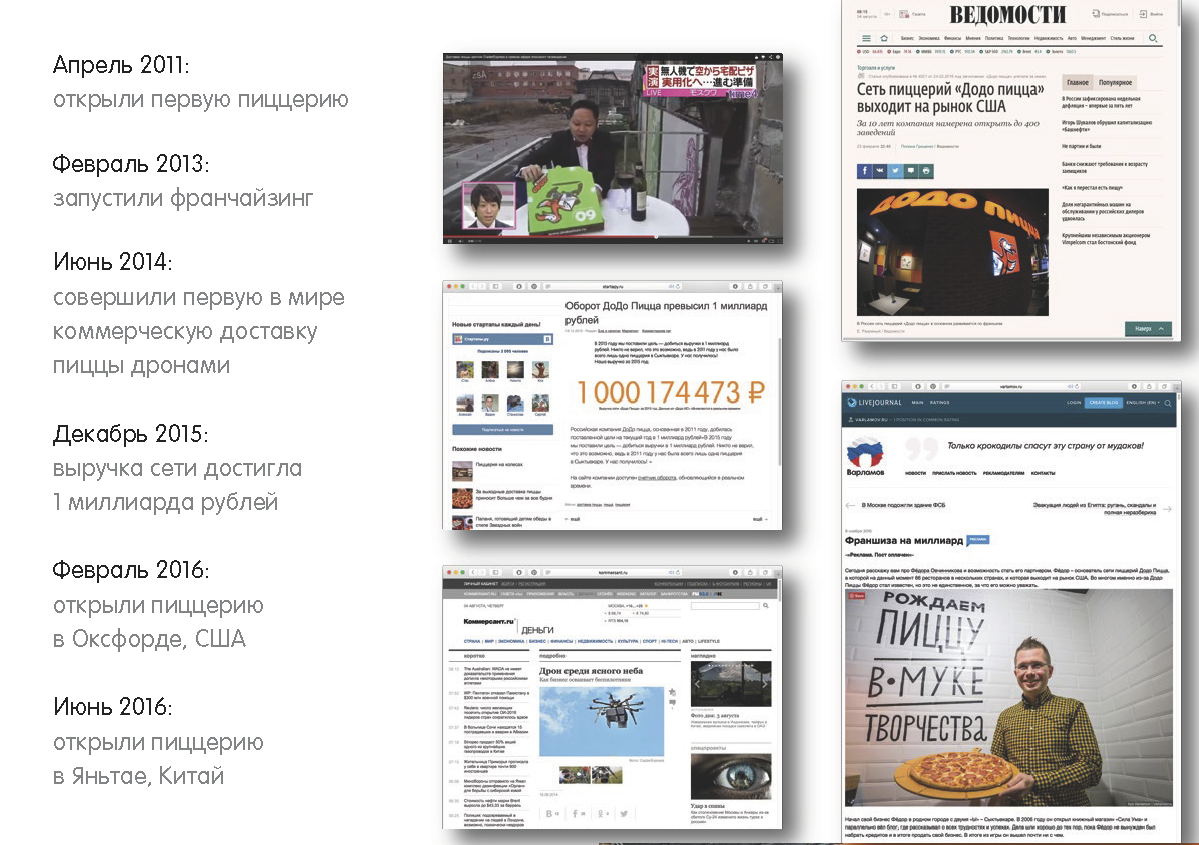
Task: Open English language dropdown on LiveJournal
Action: click(1142, 402)
